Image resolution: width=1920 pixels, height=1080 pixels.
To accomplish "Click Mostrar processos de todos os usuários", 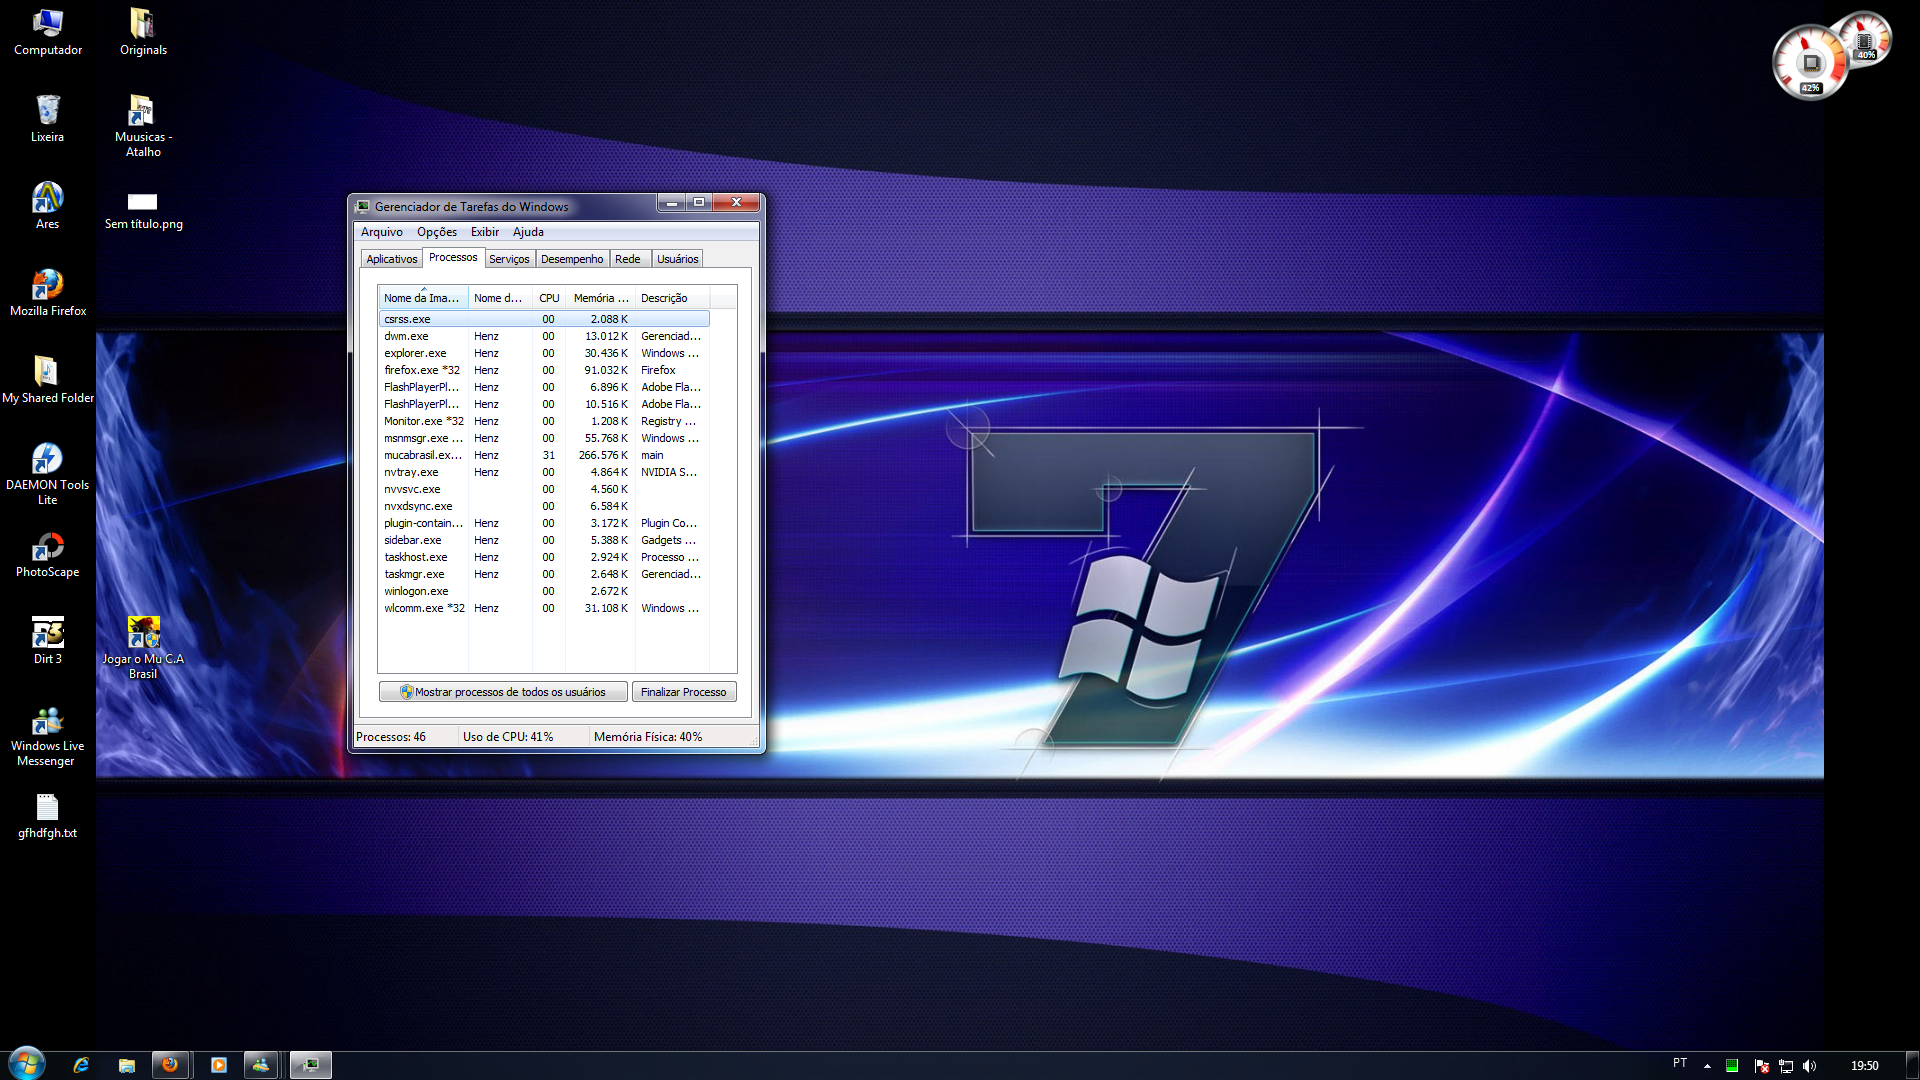I will (x=503, y=692).
